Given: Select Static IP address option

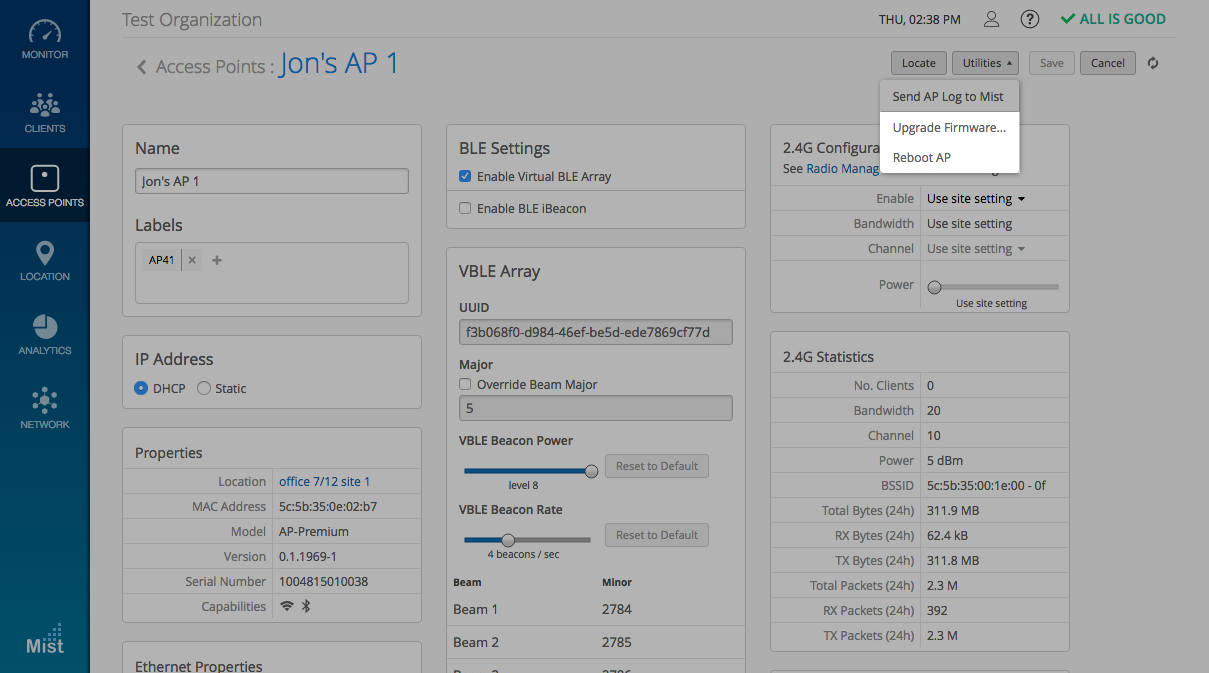Looking at the screenshot, I should [204, 388].
